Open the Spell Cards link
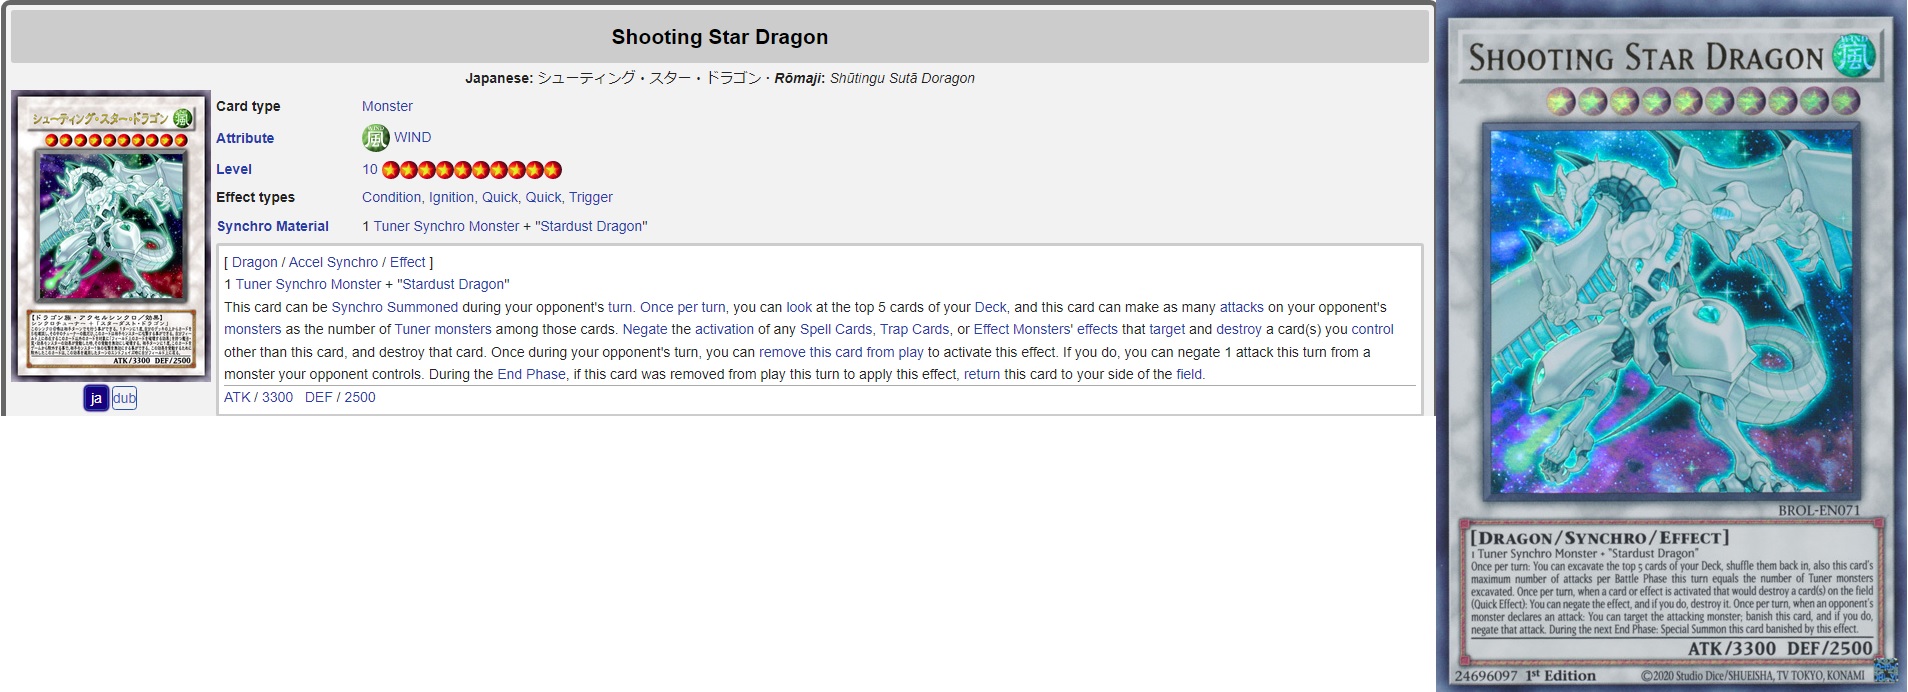 tap(836, 329)
